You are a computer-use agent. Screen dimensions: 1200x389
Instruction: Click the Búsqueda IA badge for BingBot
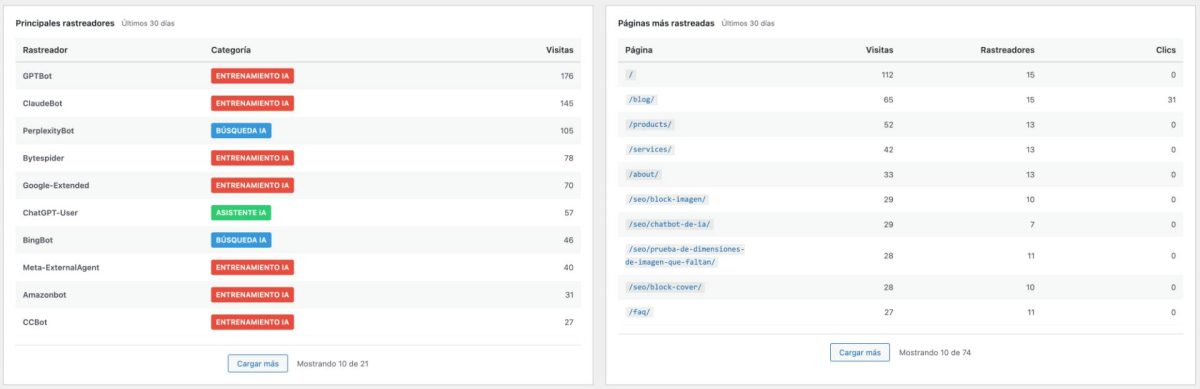(x=241, y=240)
